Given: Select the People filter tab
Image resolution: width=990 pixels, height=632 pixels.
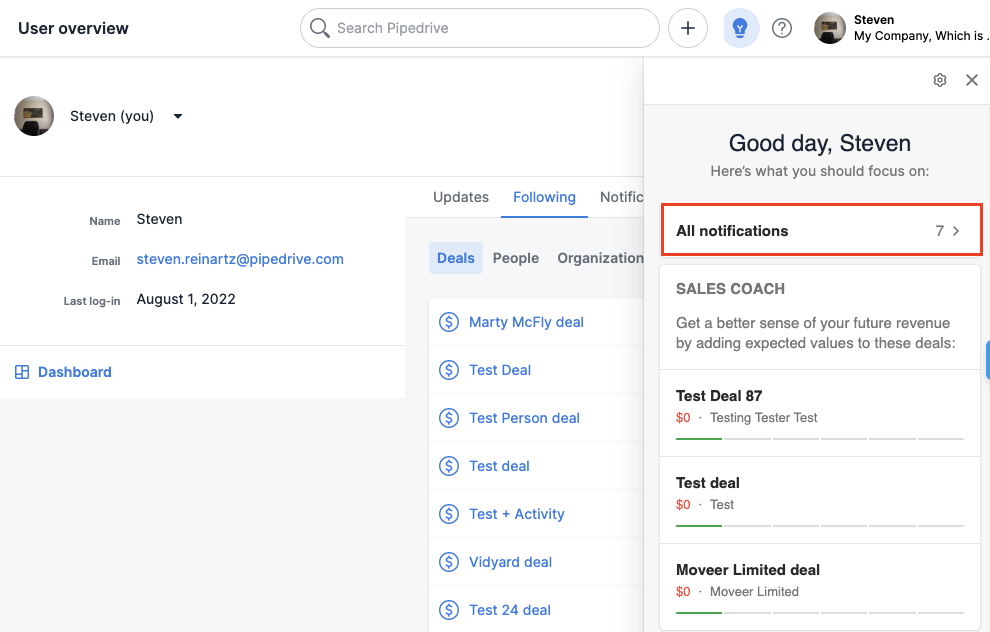Looking at the screenshot, I should (516, 258).
